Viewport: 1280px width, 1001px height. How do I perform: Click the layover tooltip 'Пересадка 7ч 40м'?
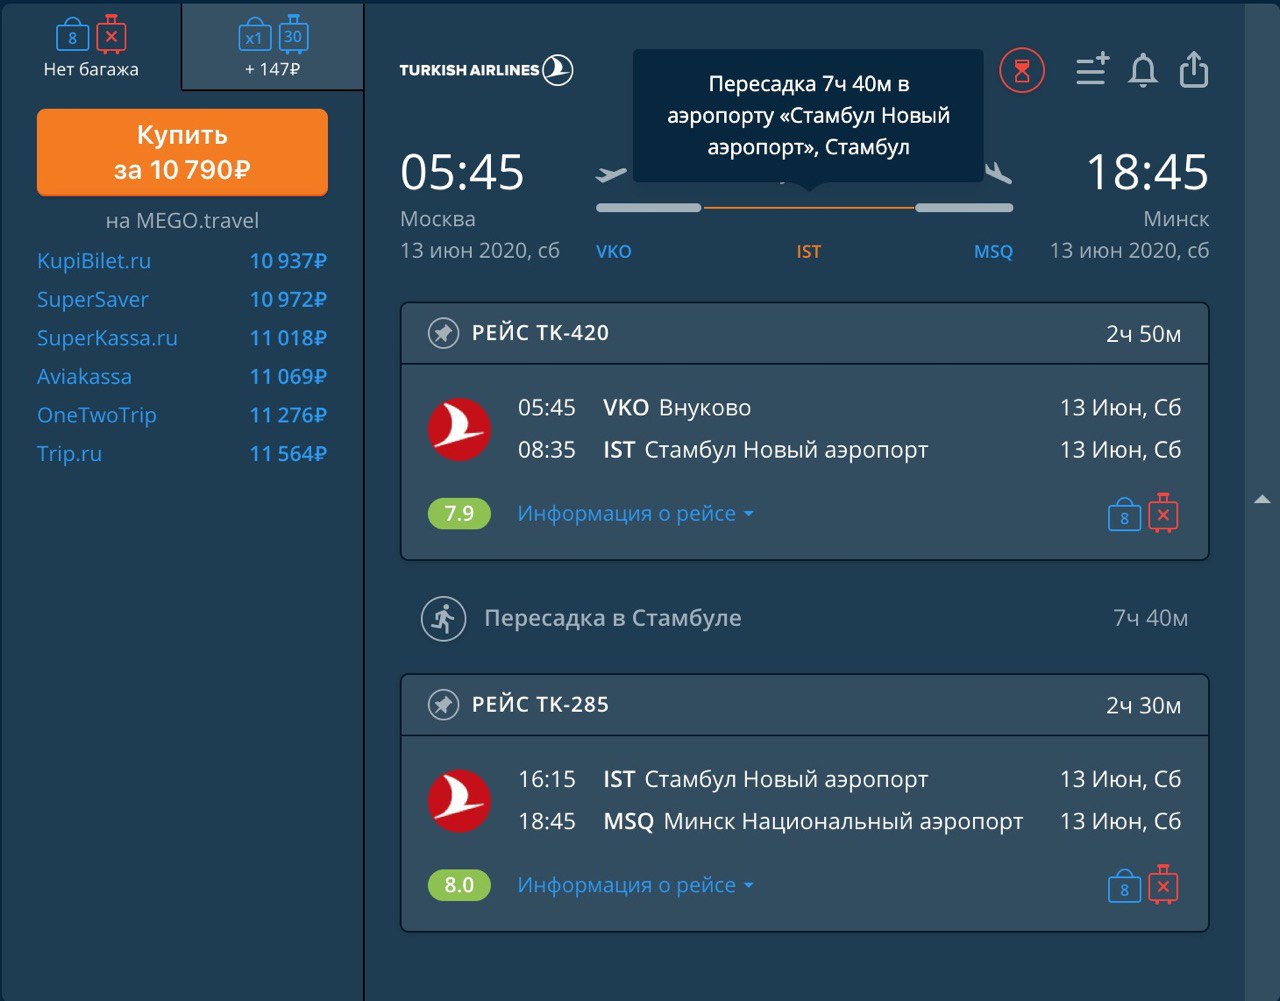click(x=808, y=116)
